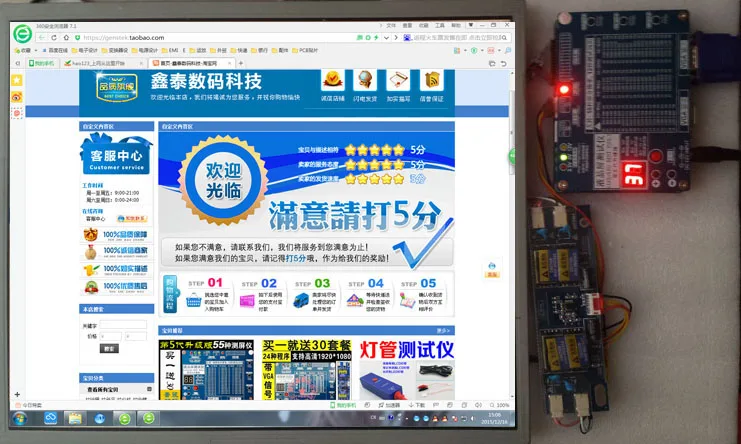Image resolution: width=741 pixels, height=444 pixels.
Task: Open the 电源设计 bookmarks folder
Action: tap(145, 50)
